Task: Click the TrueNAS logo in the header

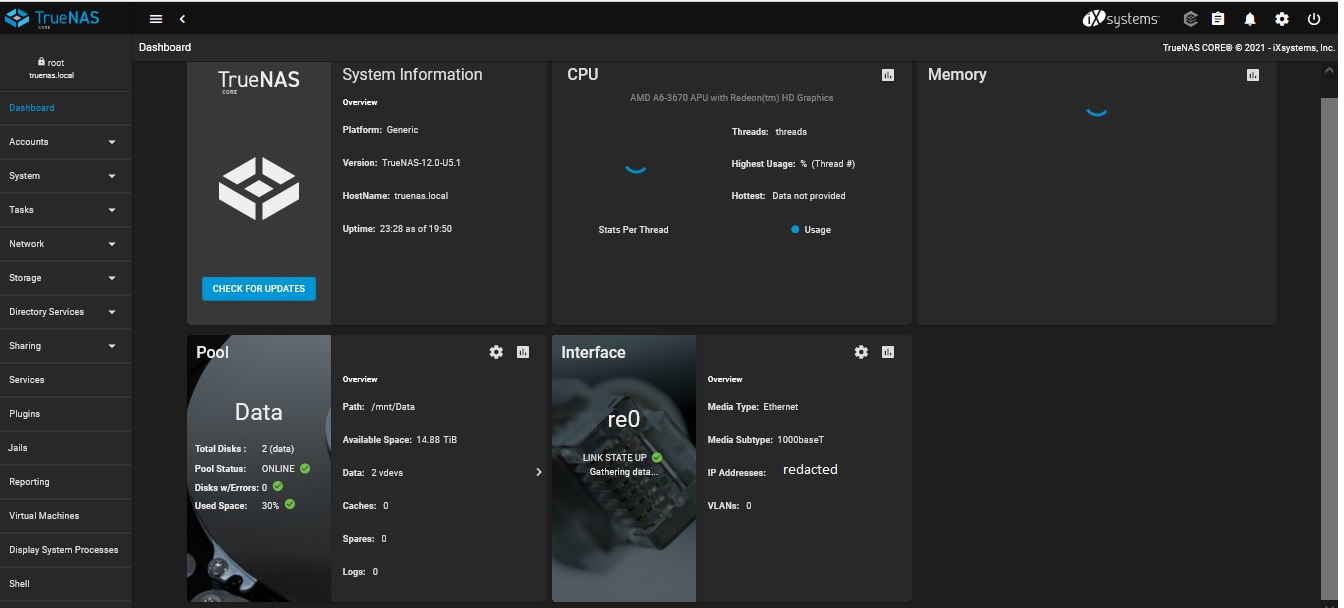Action: pos(52,18)
